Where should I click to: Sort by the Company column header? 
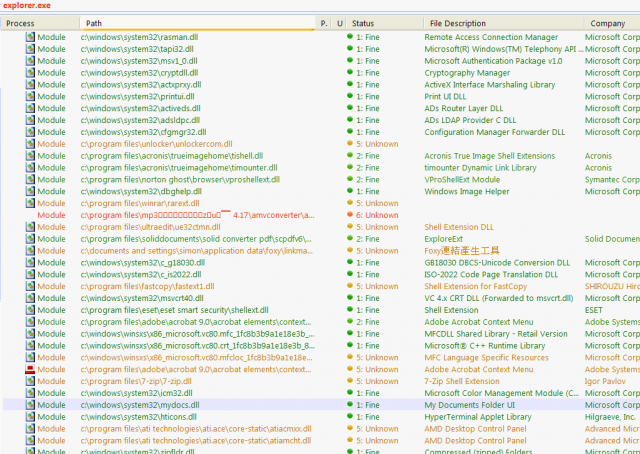[612, 23]
